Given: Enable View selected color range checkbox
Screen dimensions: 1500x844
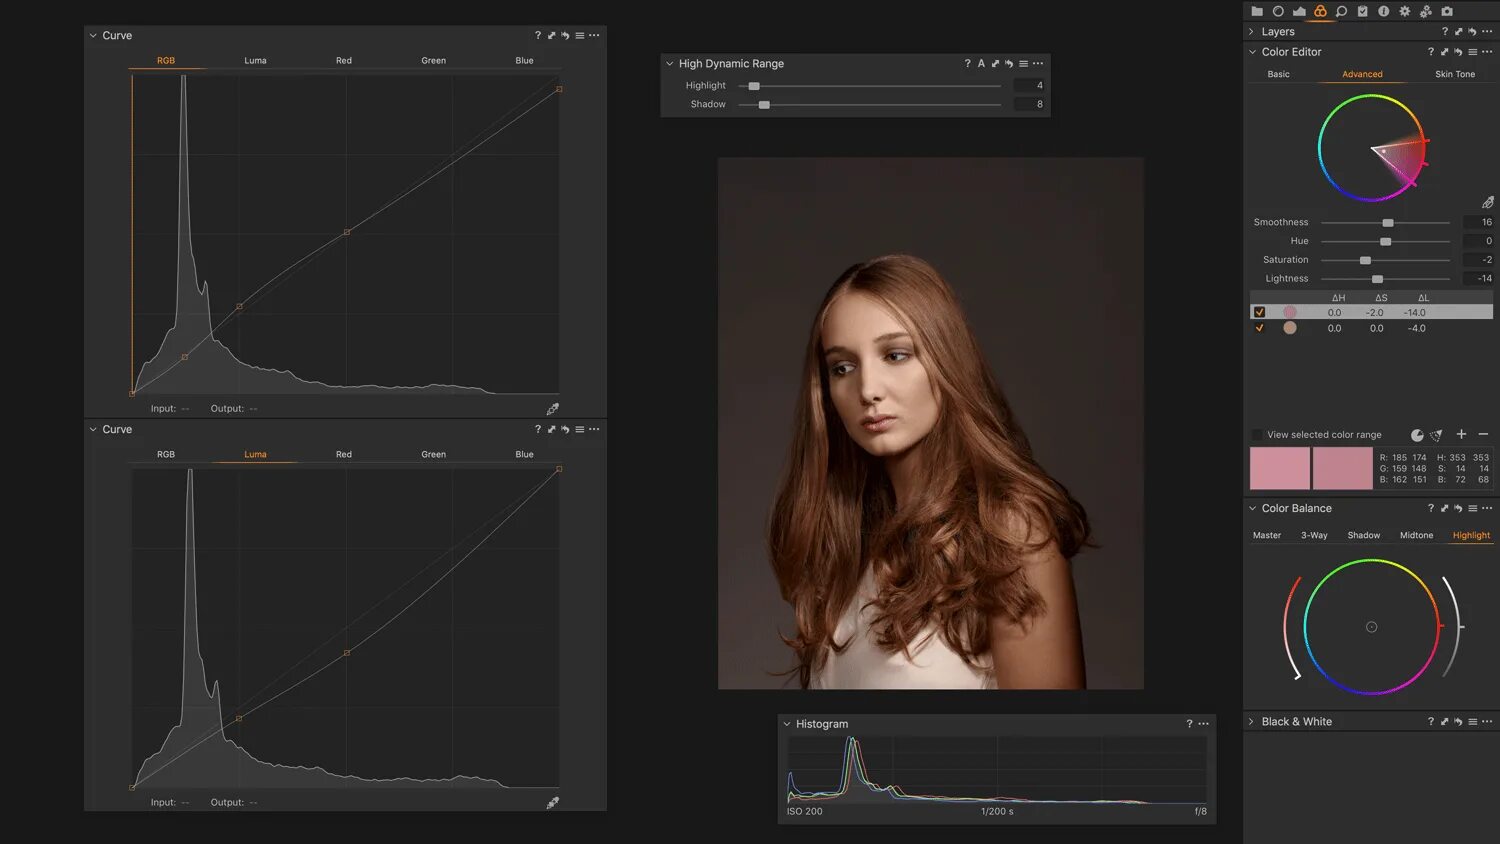Looking at the screenshot, I should (x=1257, y=435).
